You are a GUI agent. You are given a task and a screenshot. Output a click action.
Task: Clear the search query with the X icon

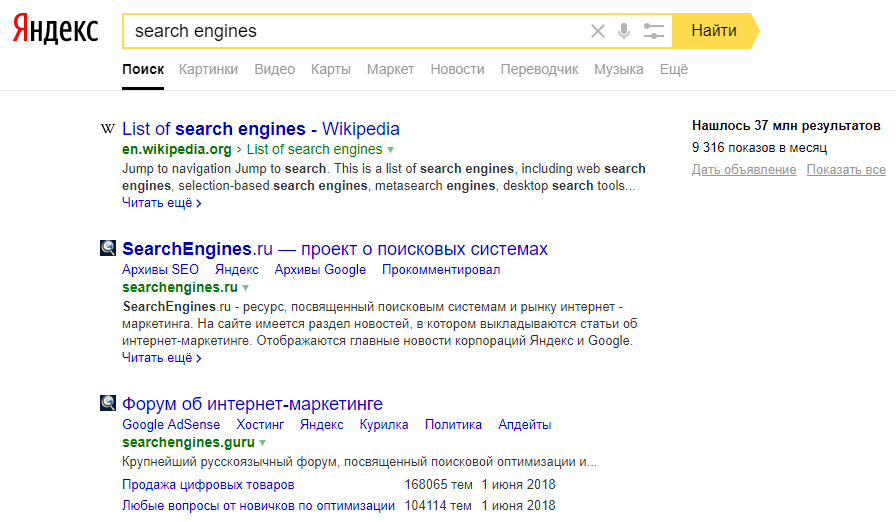click(598, 31)
